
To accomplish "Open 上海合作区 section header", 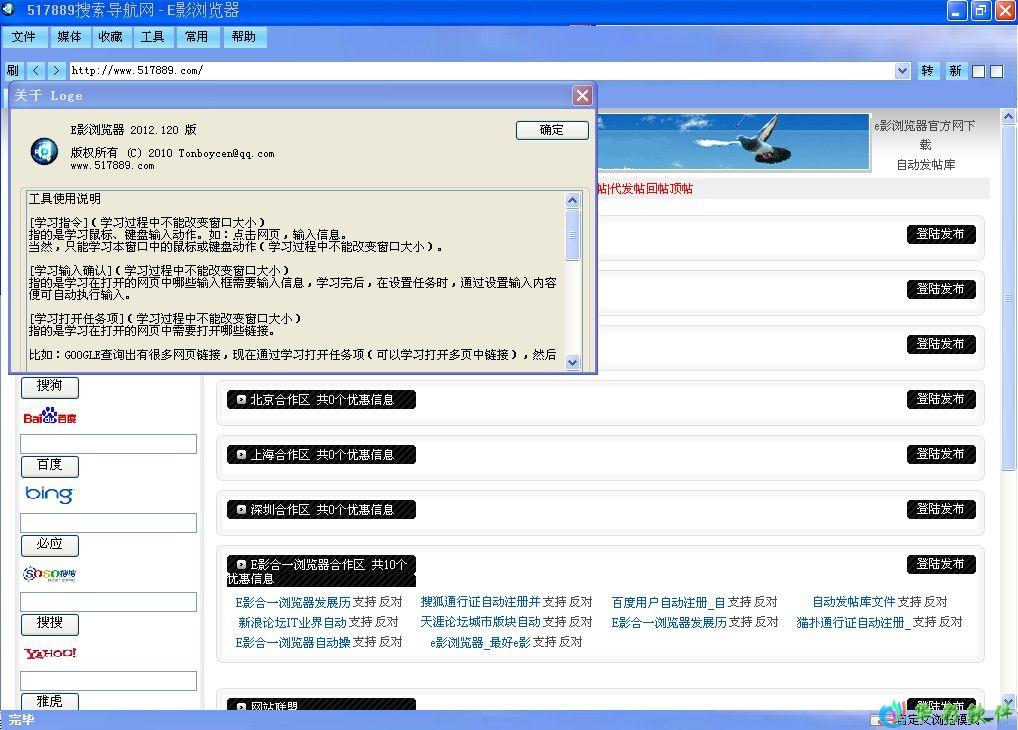I will pos(321,455).
